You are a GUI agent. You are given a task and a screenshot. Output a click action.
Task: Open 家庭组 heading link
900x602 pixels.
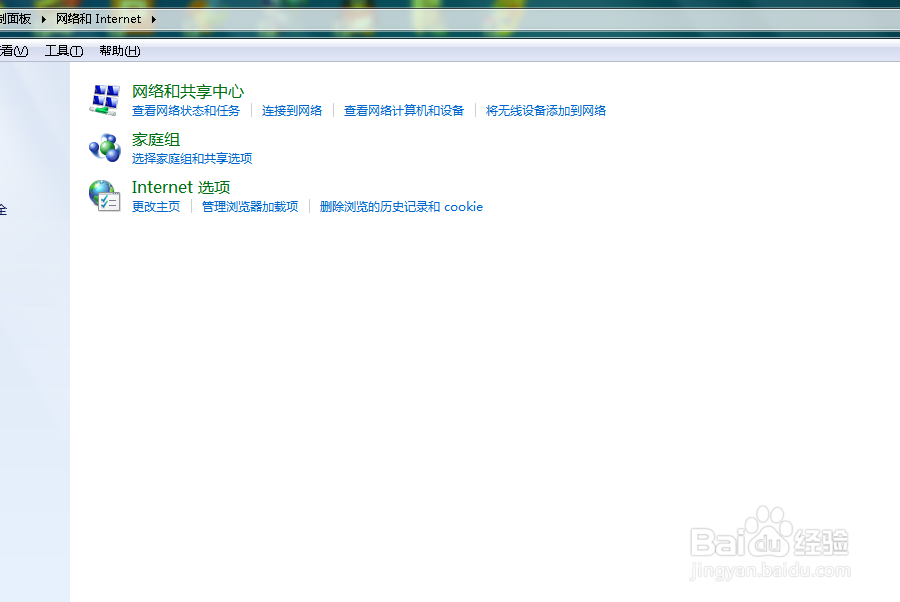click(x=156, y=139)
